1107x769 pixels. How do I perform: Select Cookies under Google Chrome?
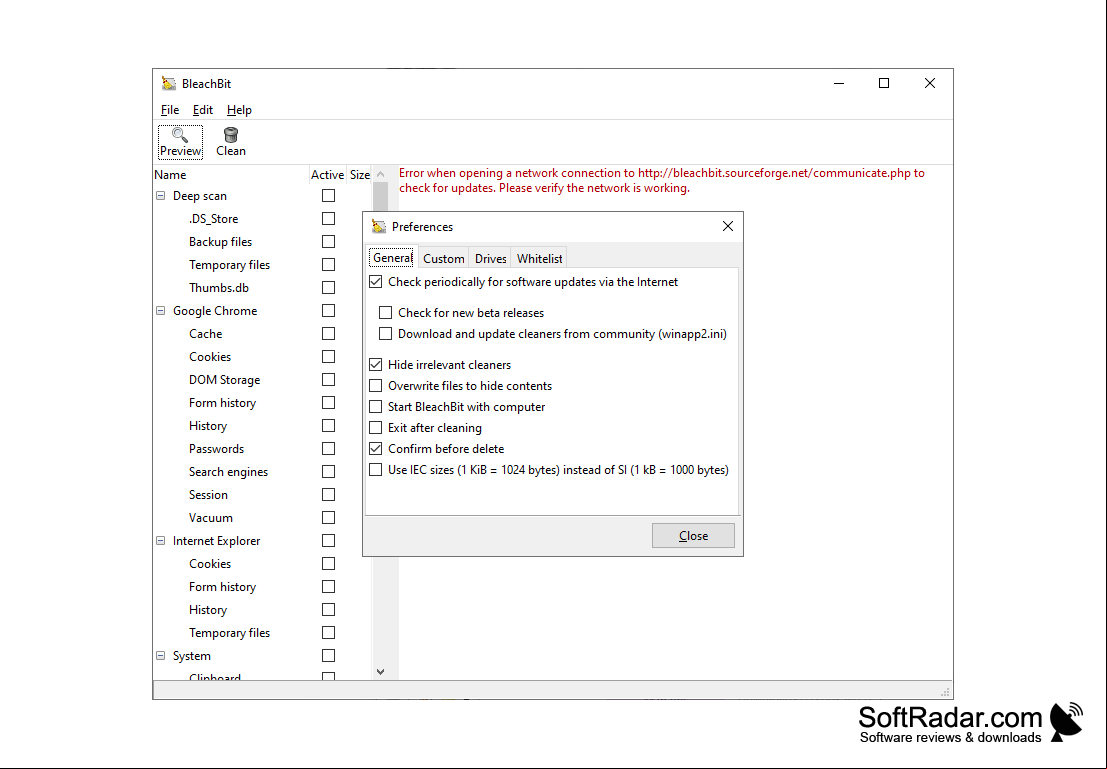click(x=210, y=357)
